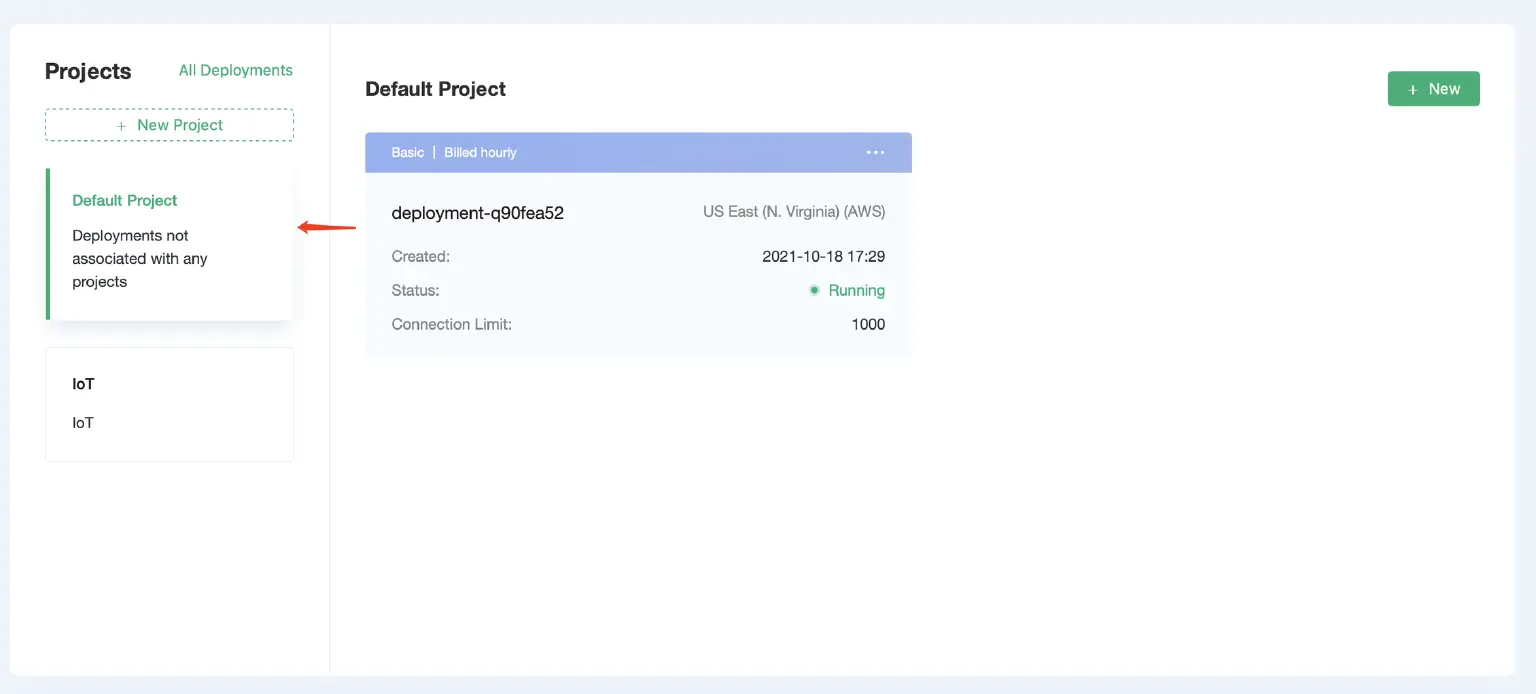Open the deployment card header menu dots
The image size is (1536, 694).
pos(875,152)
